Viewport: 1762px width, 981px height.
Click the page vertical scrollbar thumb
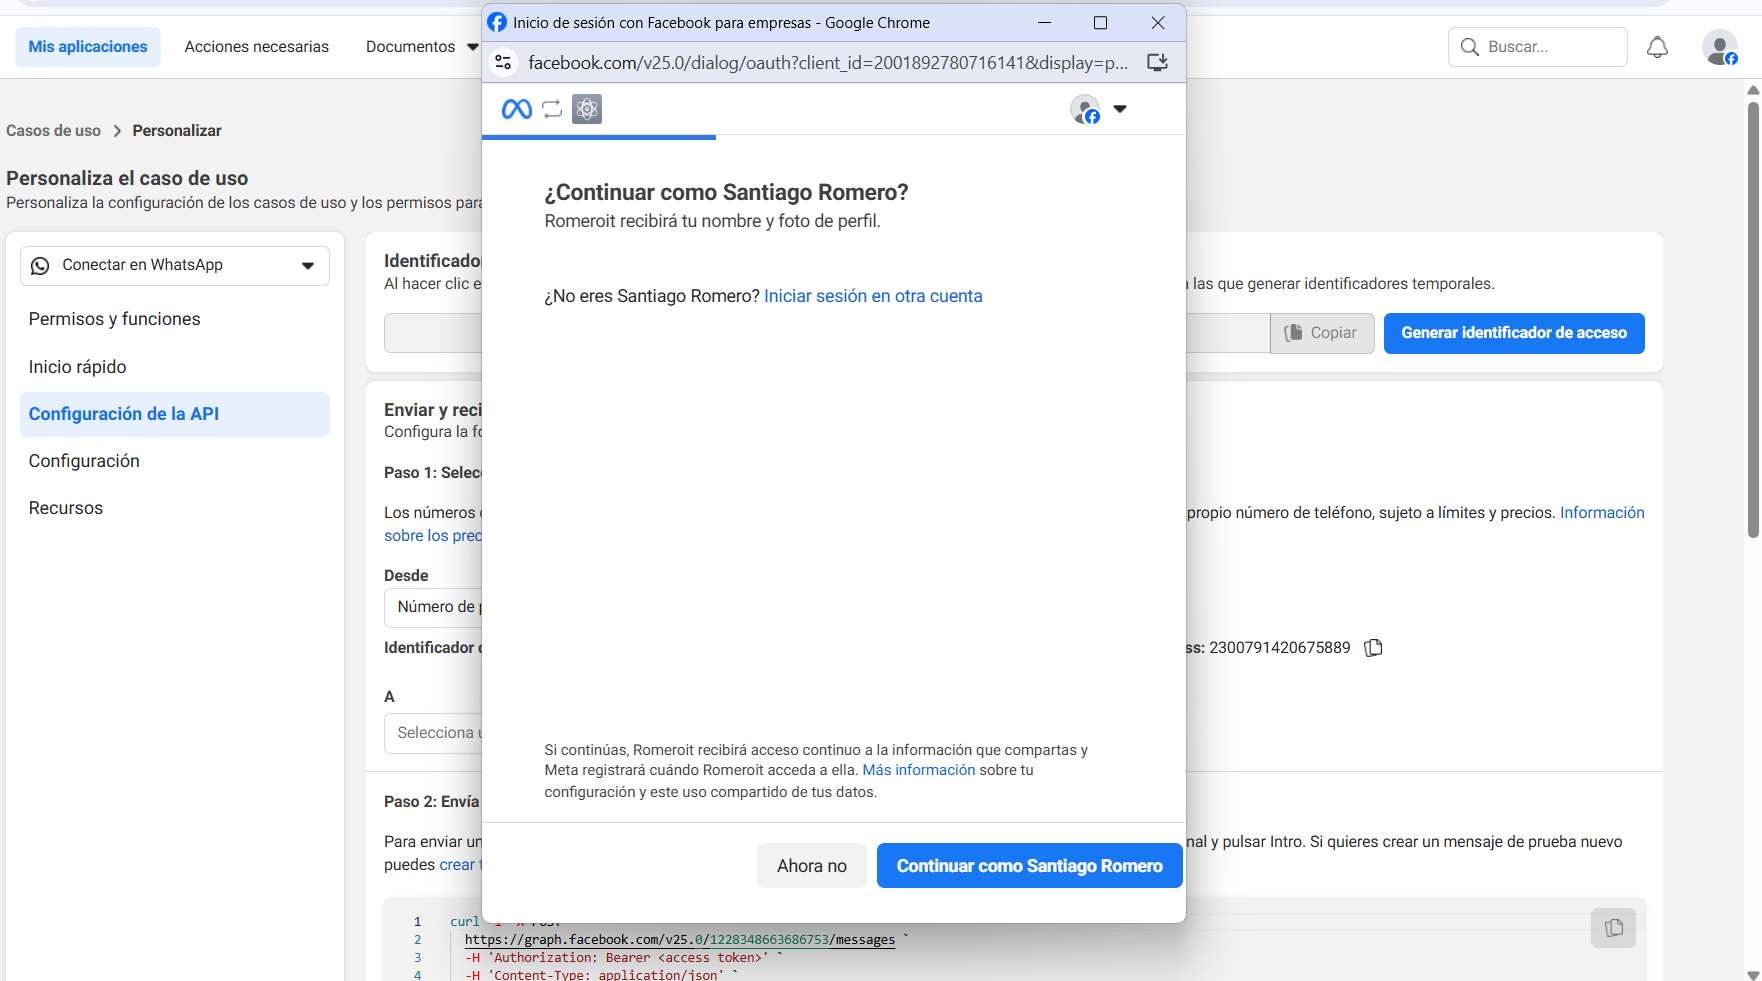1753,320
